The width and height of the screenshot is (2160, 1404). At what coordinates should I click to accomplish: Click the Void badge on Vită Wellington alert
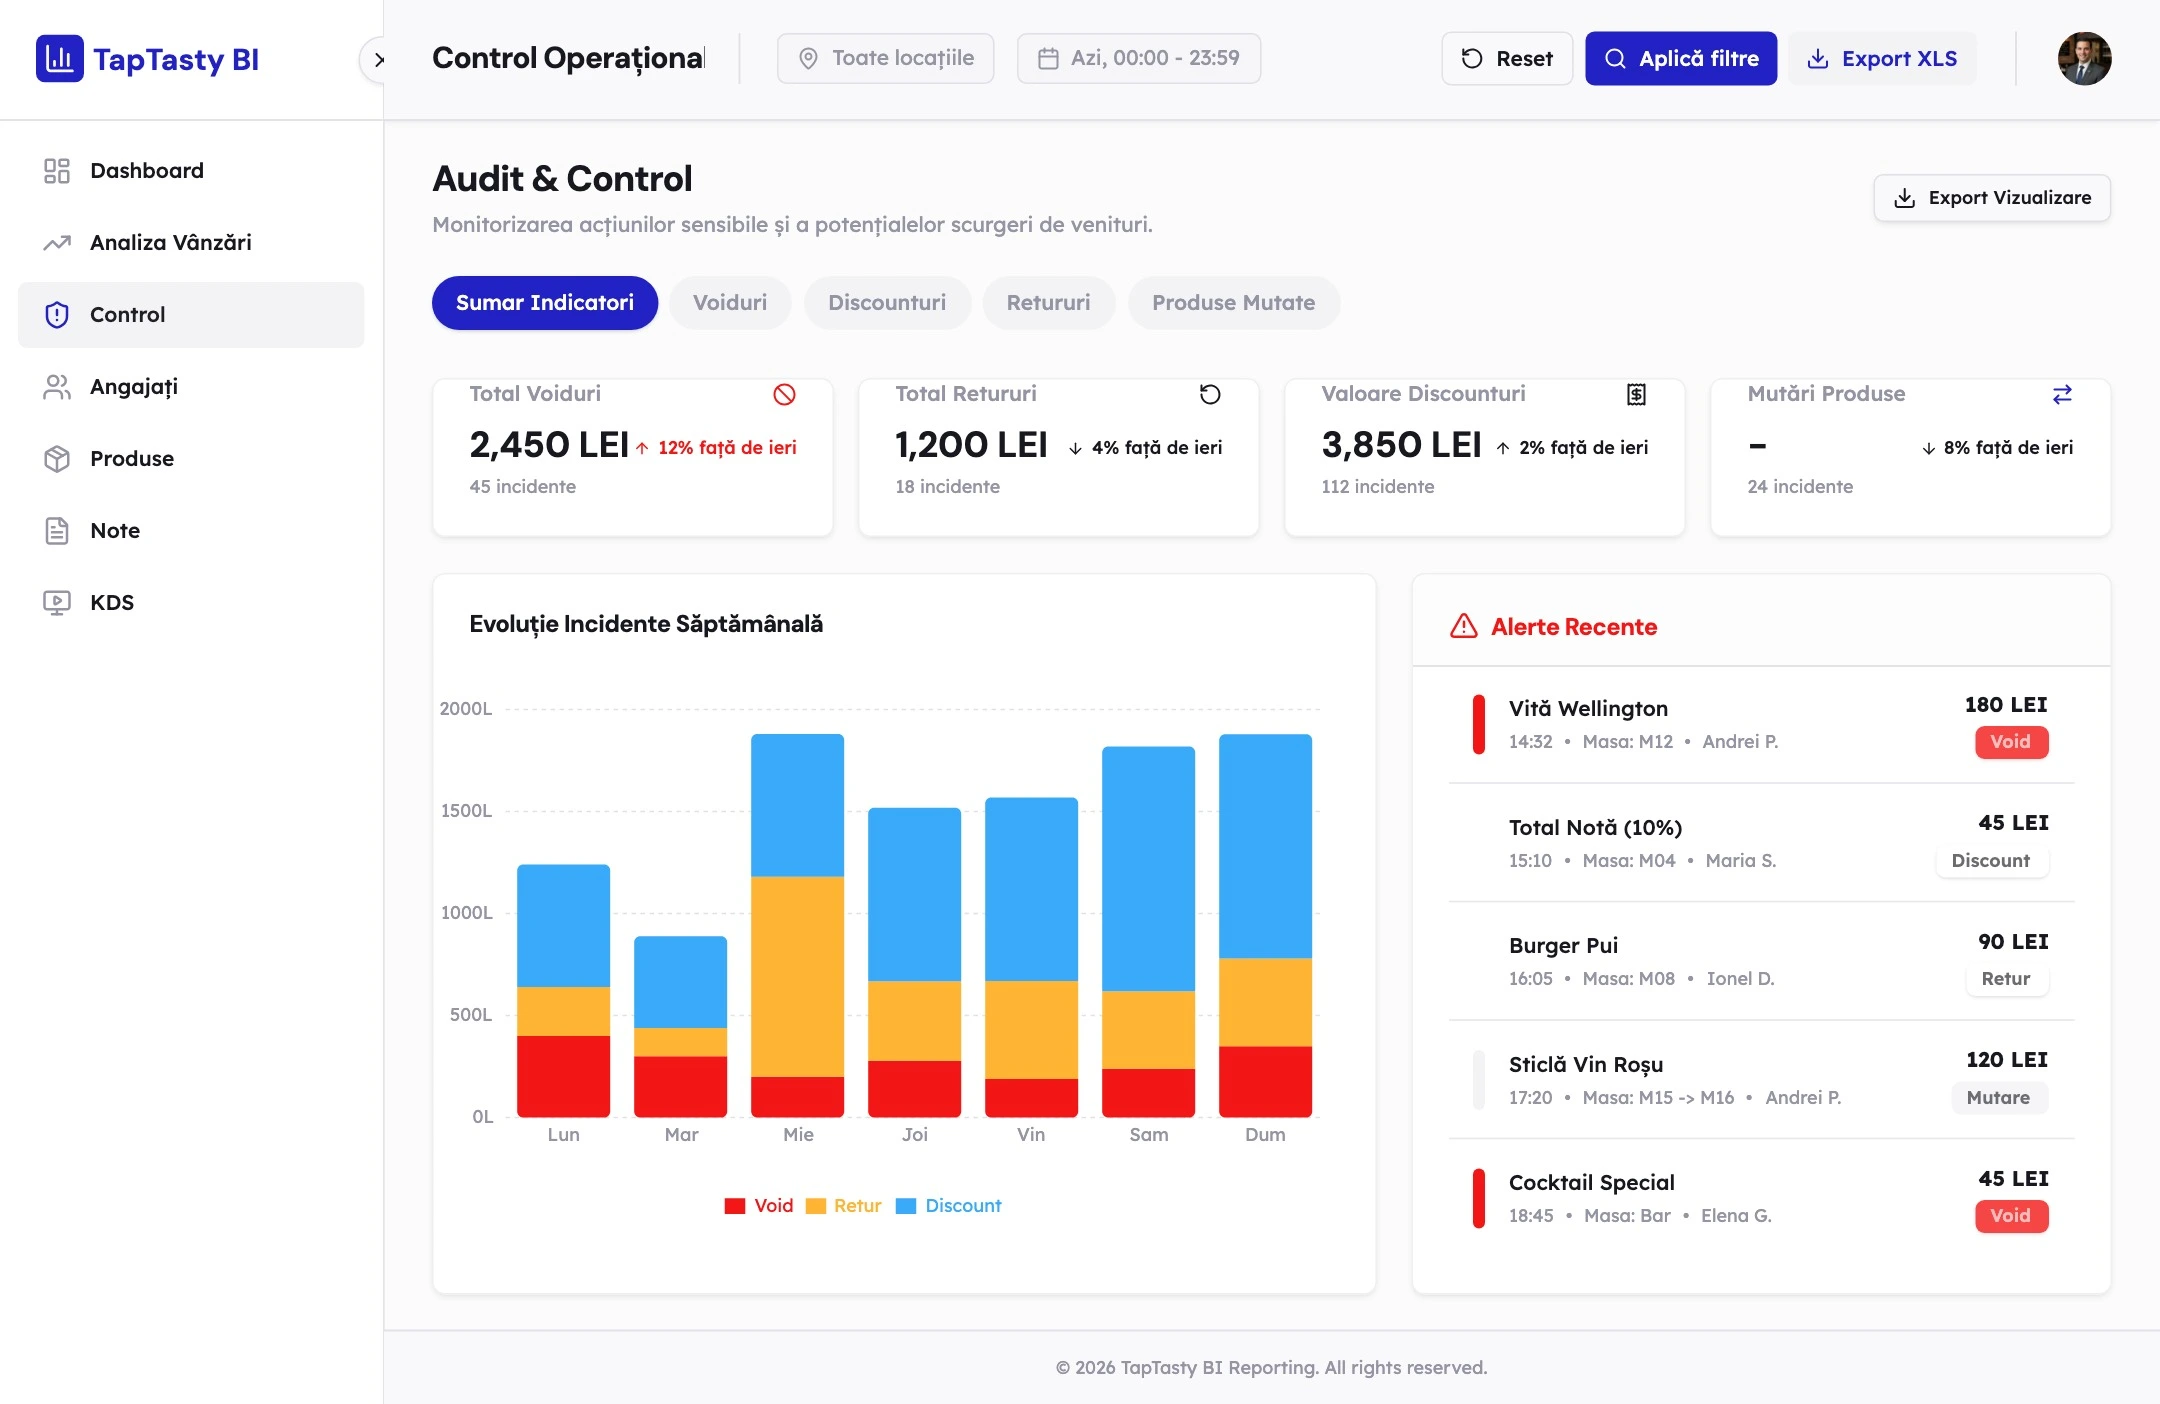(2011, 742)
